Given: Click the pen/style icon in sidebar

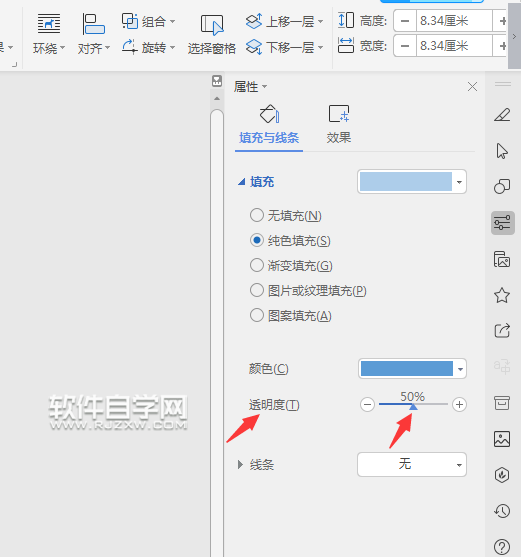Looking at the screenshot, I should [502, 115].
